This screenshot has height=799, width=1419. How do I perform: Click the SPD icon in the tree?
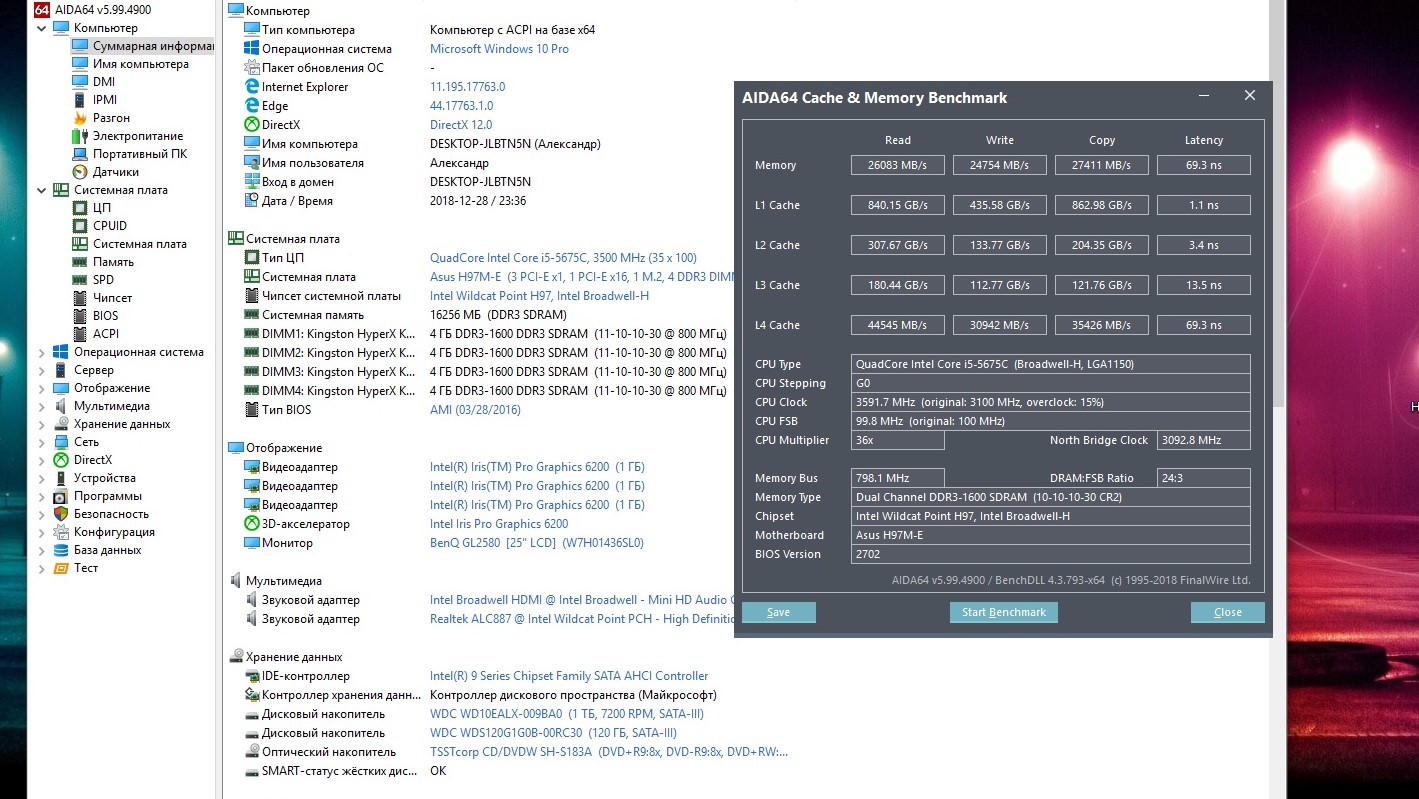tap(80, 280)
